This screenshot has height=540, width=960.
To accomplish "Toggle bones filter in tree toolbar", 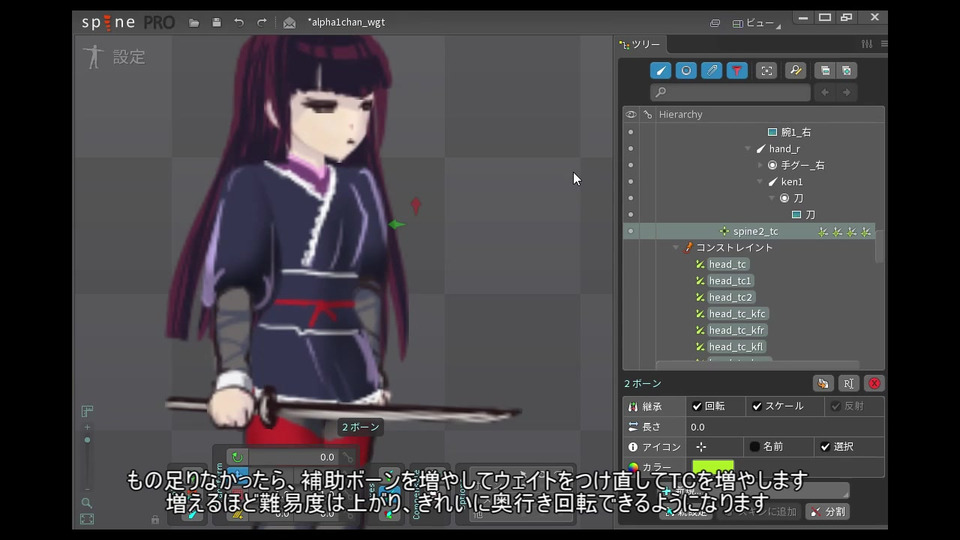I will [661, 70].
